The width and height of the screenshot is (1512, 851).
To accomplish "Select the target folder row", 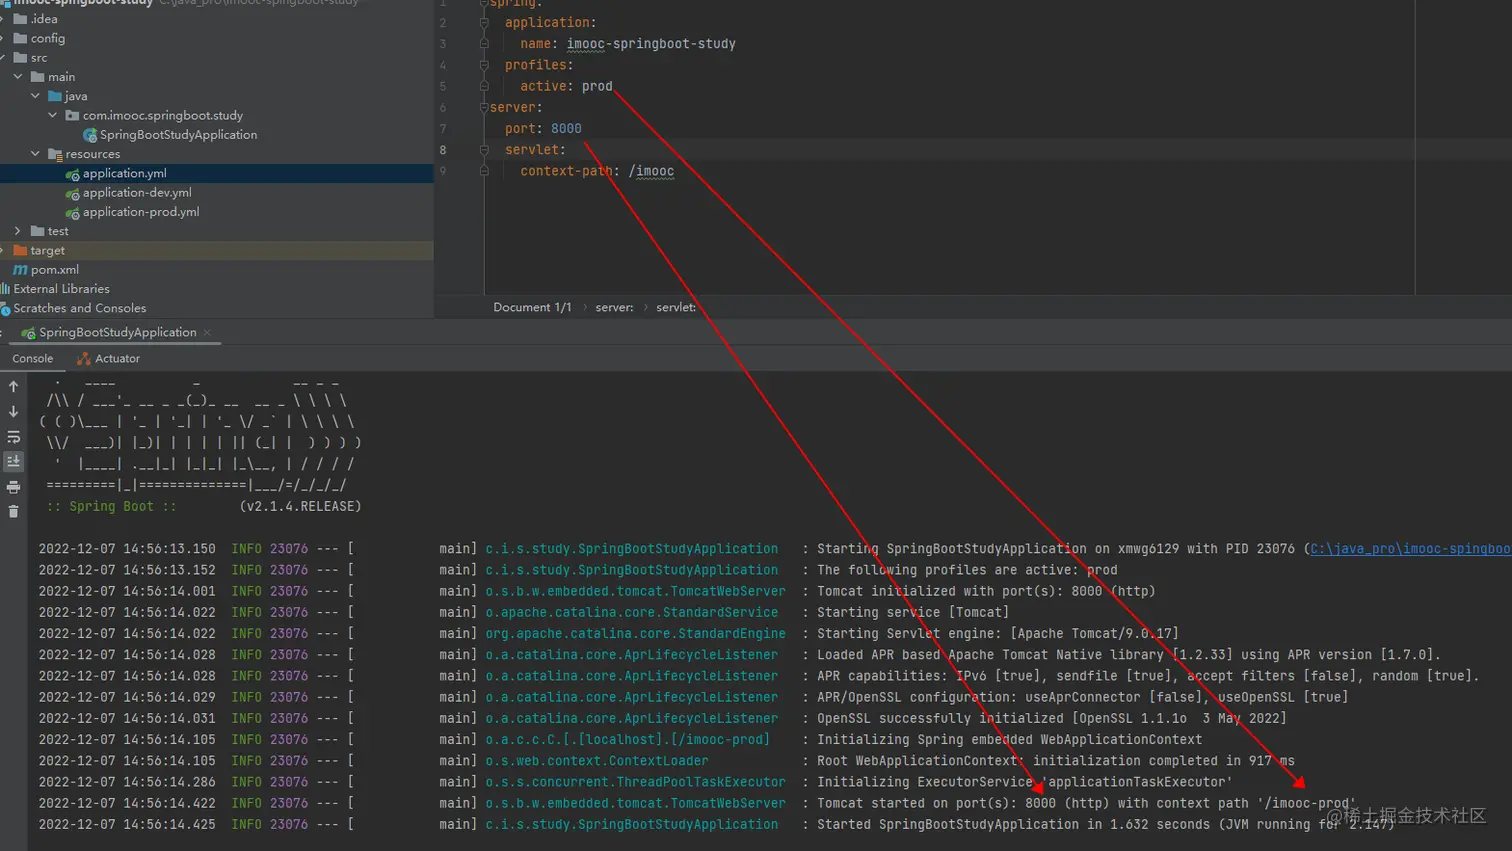I will click(216, 250).
